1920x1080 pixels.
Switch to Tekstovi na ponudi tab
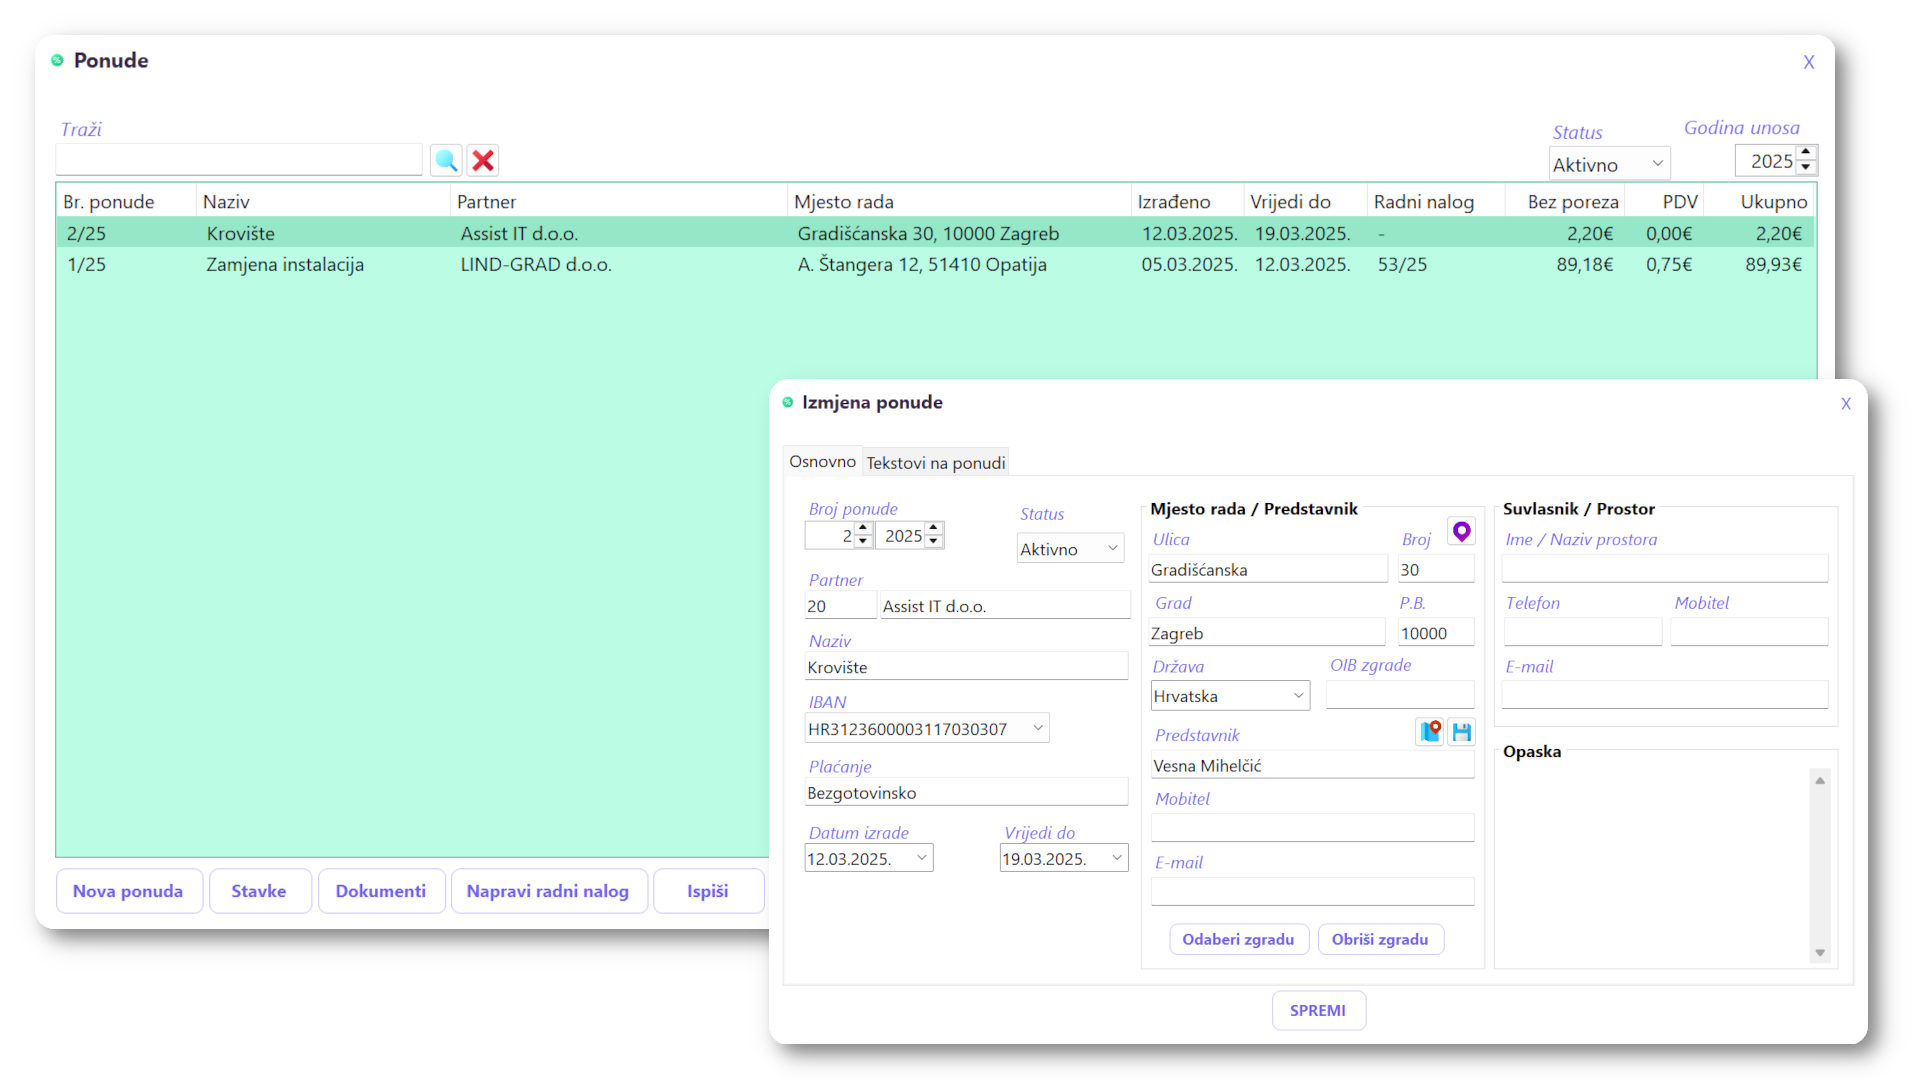(x=935, y=463)
